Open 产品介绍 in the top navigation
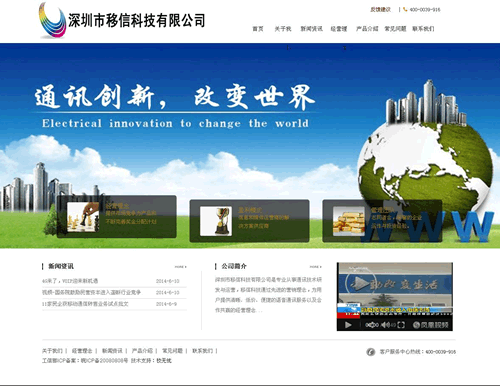The width and height of the screenshot is (500, 386). 367,29
